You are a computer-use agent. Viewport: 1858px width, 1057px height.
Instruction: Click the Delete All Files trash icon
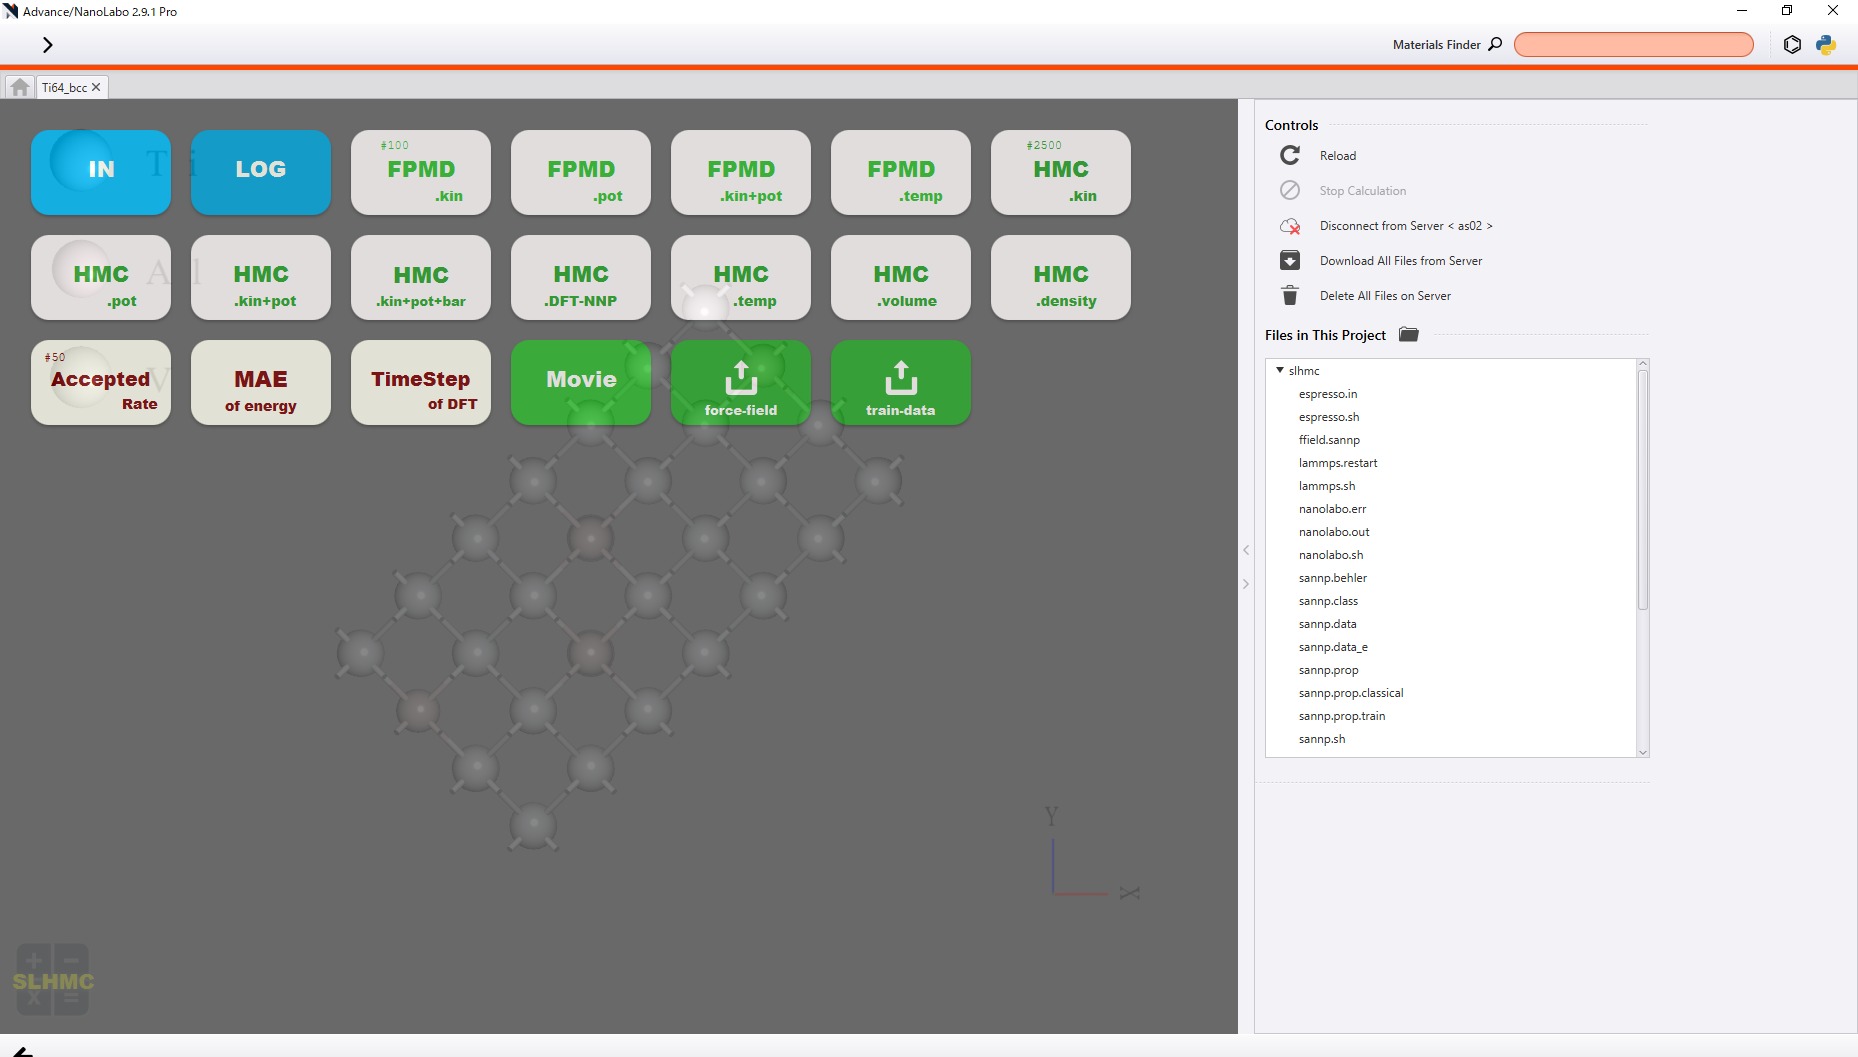[1290, 295]
